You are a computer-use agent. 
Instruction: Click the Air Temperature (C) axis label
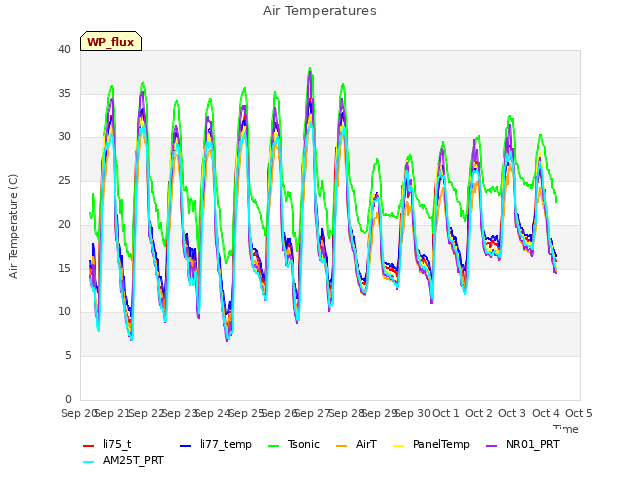coord(13,227)
